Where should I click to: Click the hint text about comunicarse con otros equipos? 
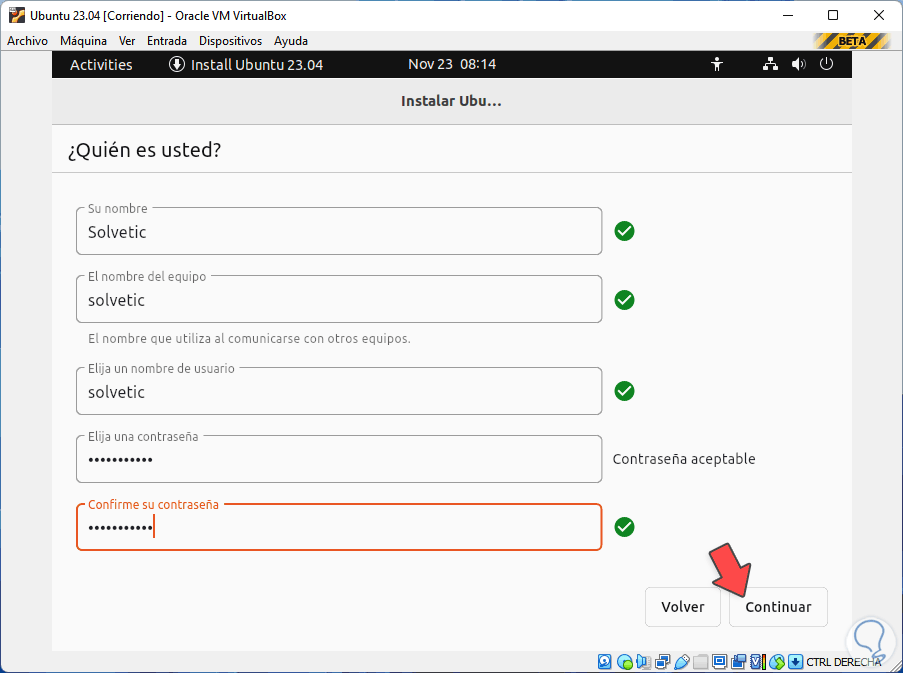click(249, 339)
